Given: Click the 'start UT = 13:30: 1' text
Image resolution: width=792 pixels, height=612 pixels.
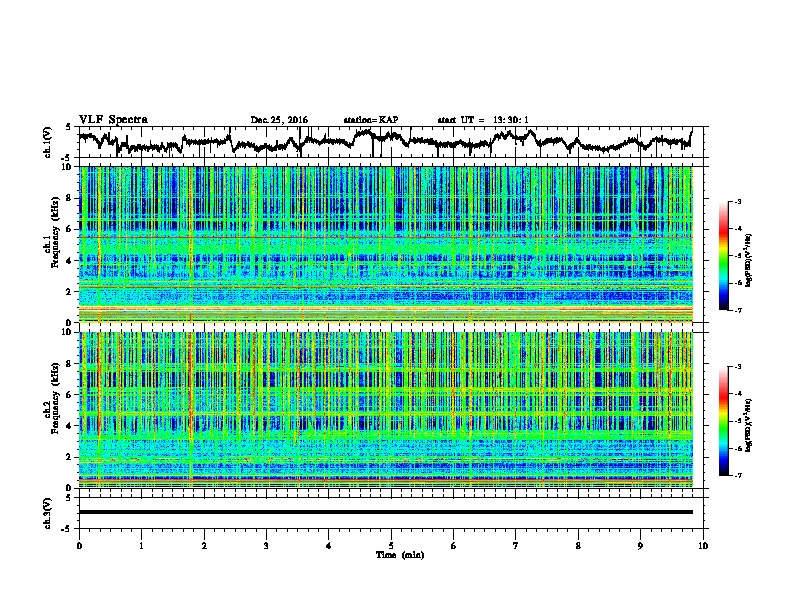Looking at the screenshot, I should (x=483, y=120).
